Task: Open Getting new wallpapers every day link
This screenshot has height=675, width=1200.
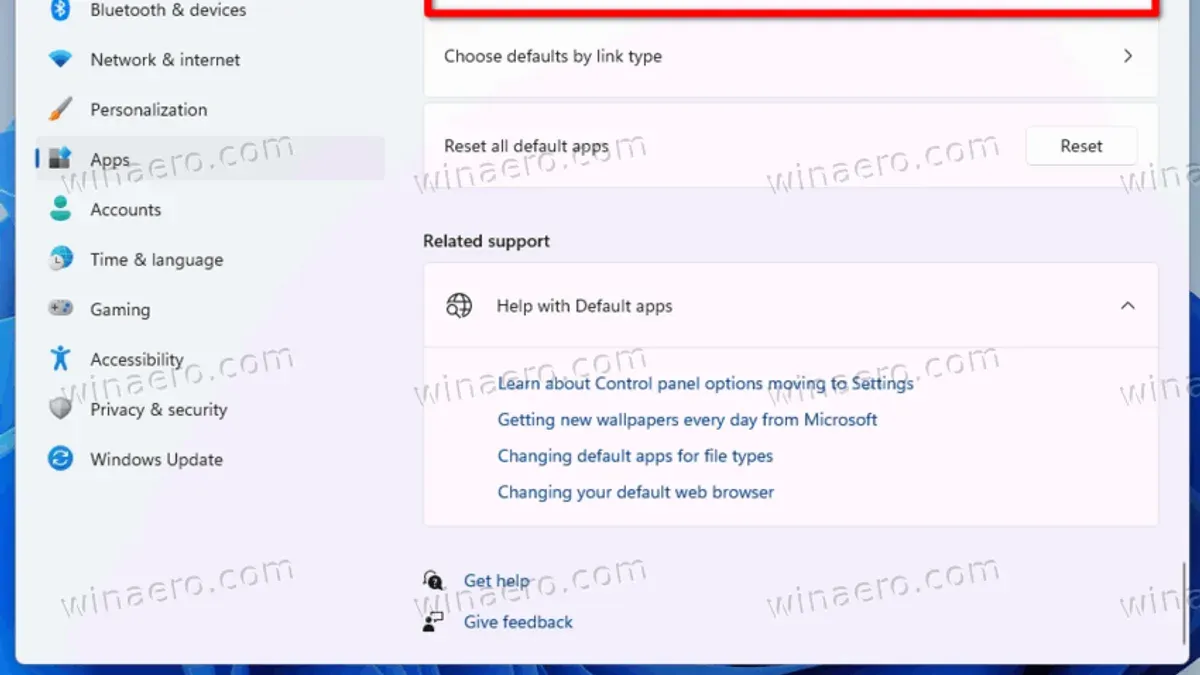Action: [687, 420]
